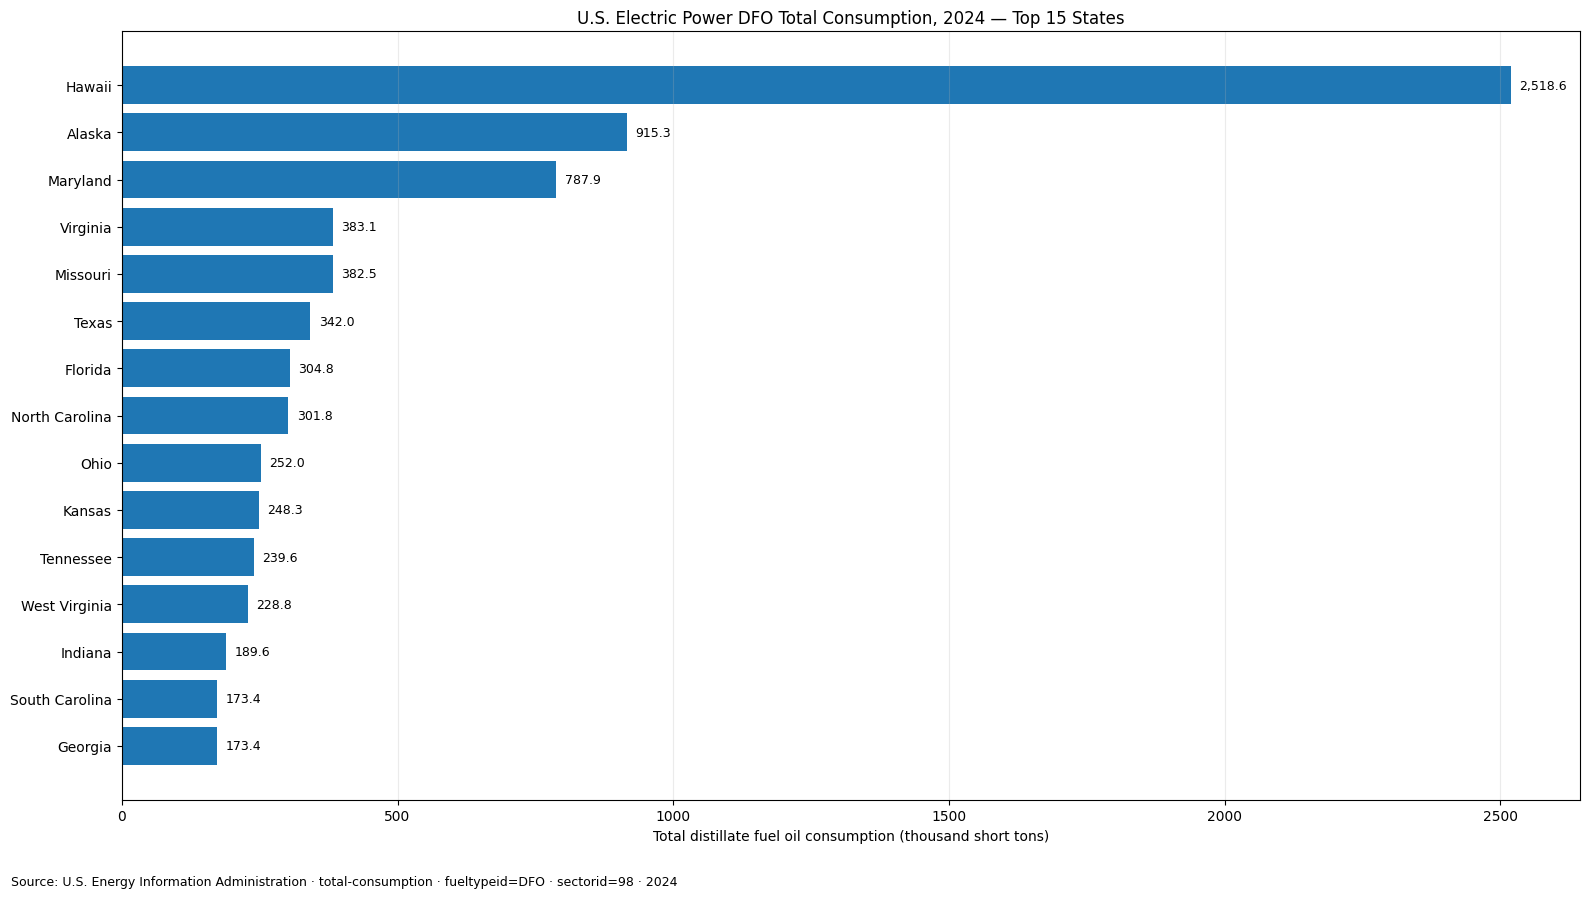Image resolution: width=1589 pixels, height=898 pixels.
Task: Click the 'Ohio' axis label
Action: click(96, 464)
